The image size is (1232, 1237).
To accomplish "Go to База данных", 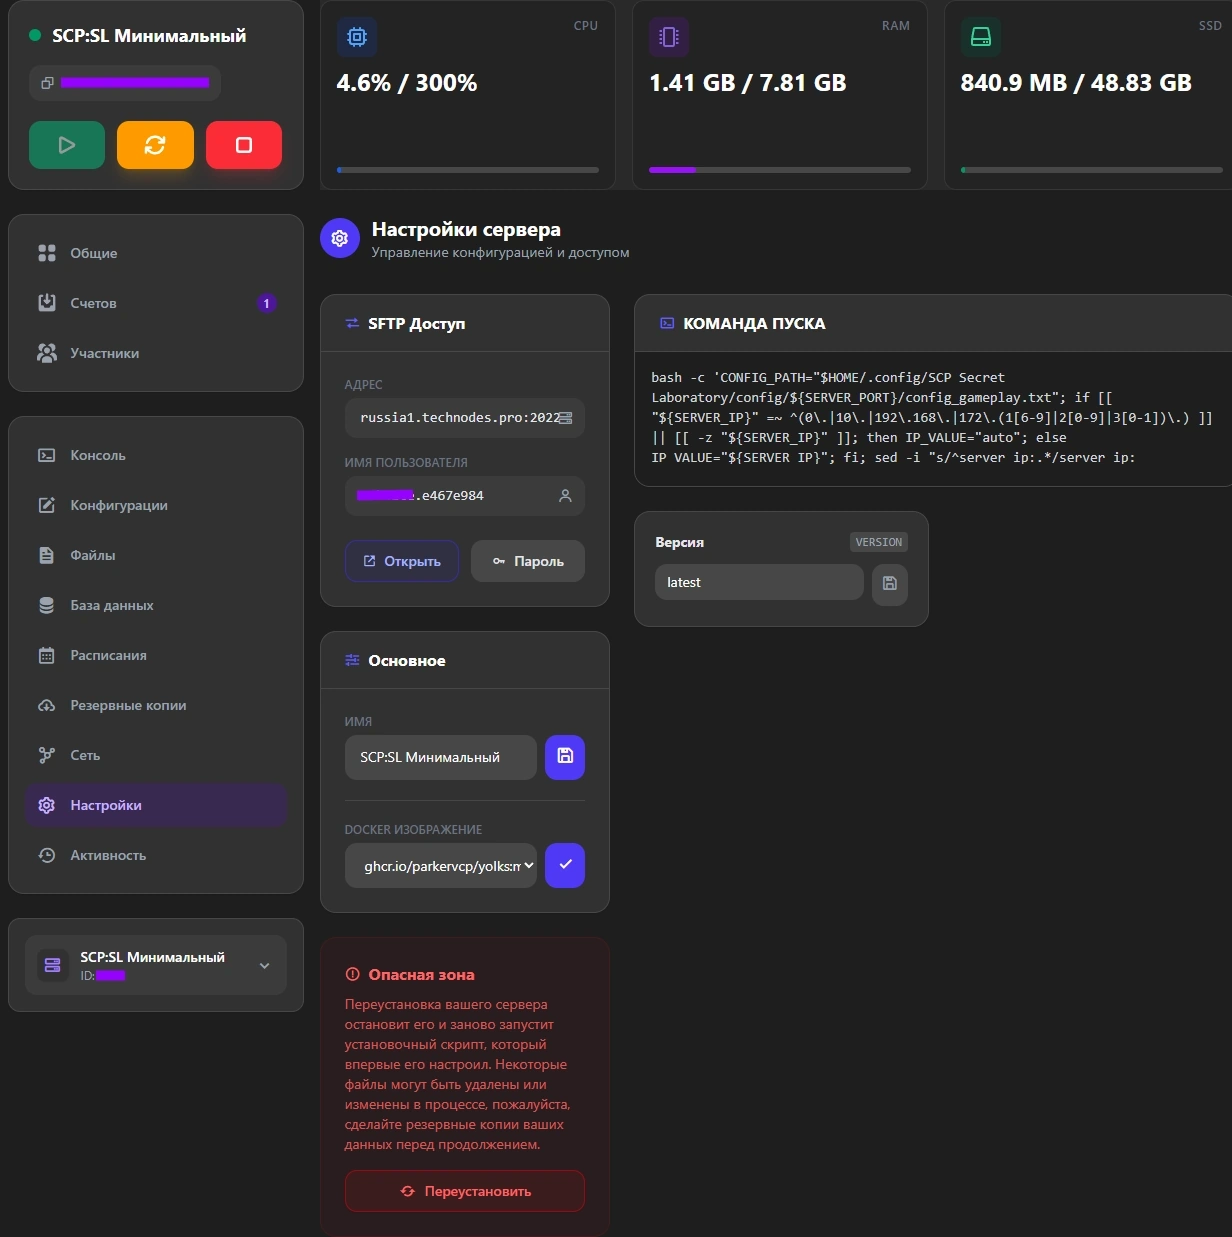I will 156,605.
